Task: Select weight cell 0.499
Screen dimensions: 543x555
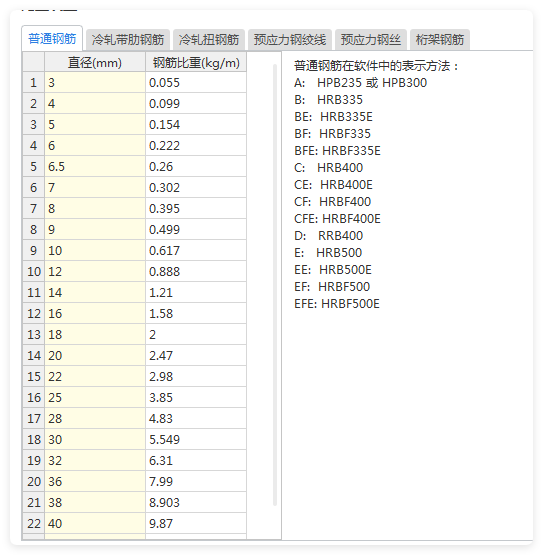Action: [x=196, y=229]
